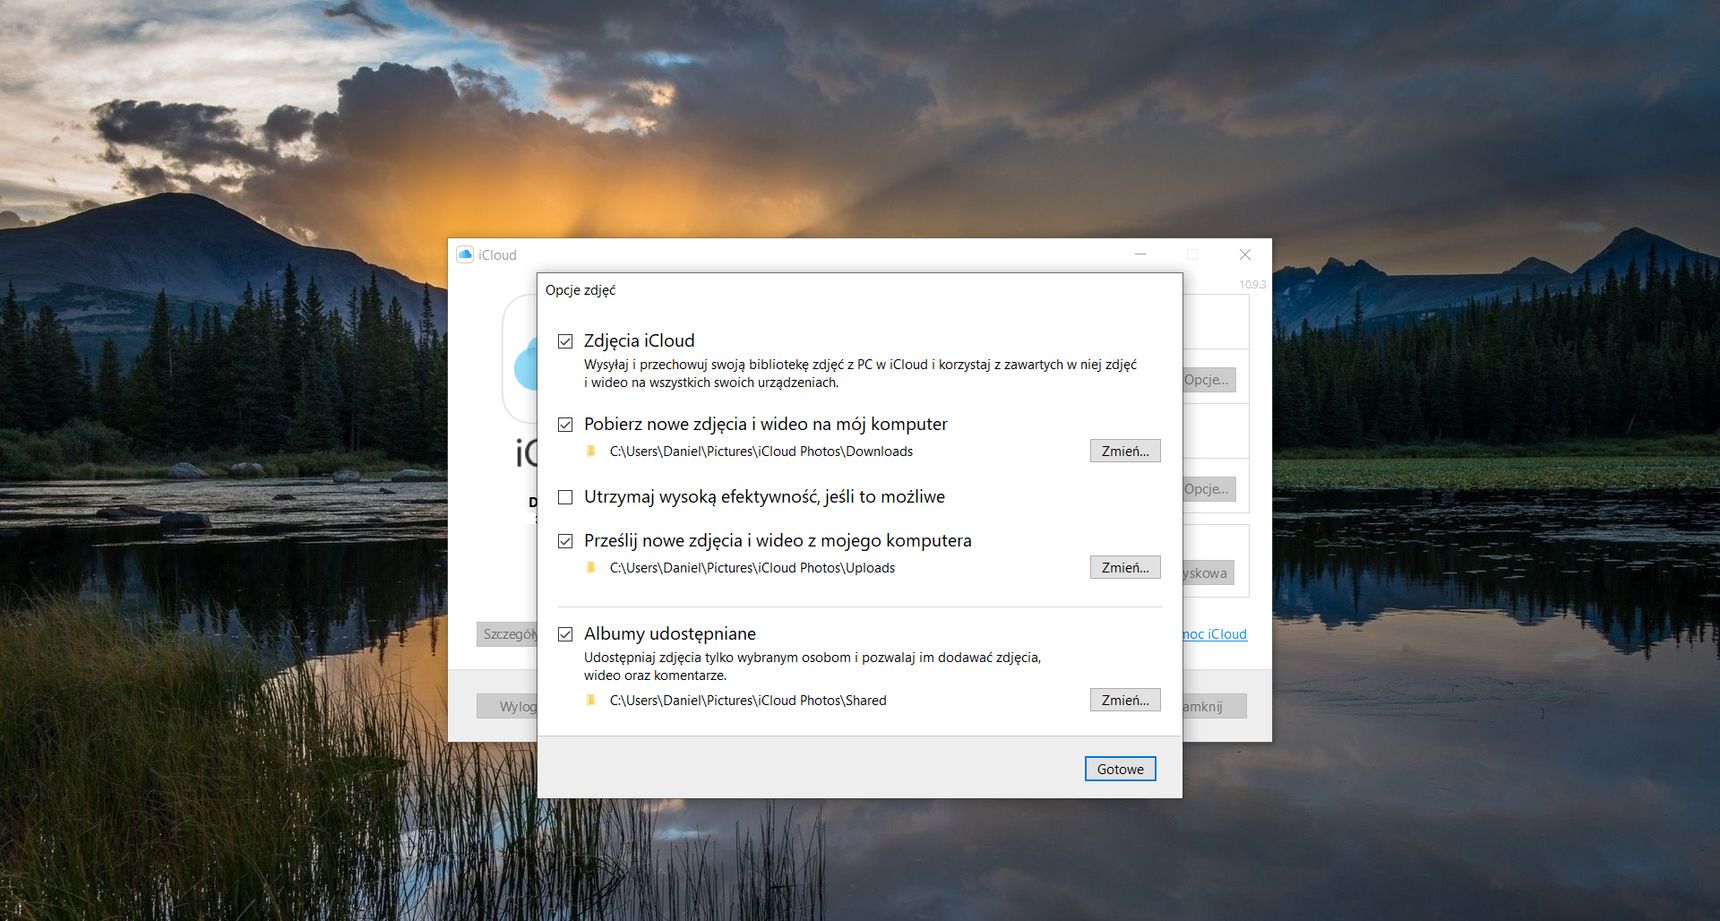Click Prześlij nowe zdjęcia i wideo label
1720x921 pixels.
[778, 541]
